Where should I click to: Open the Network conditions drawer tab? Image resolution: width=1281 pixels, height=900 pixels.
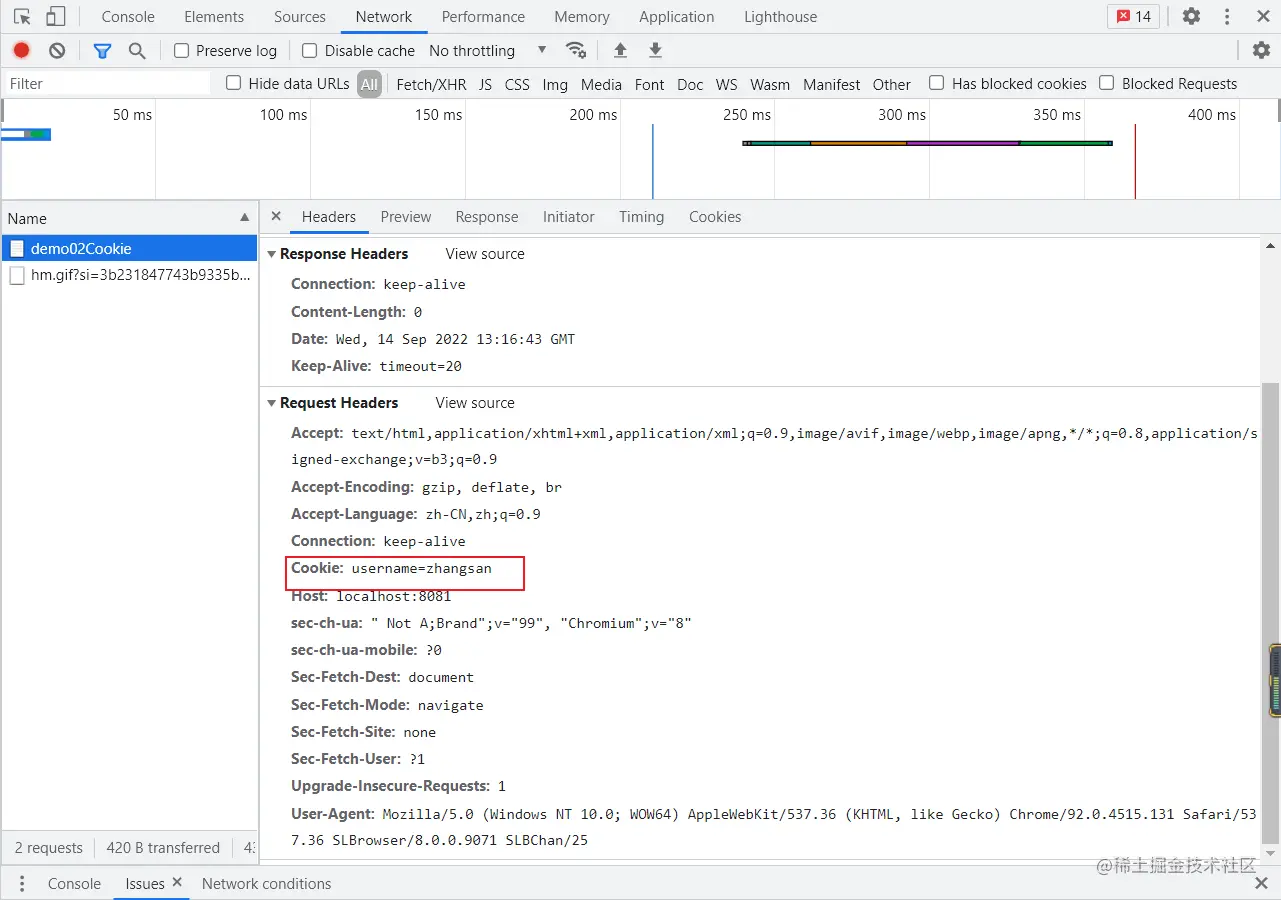point(266,883)
